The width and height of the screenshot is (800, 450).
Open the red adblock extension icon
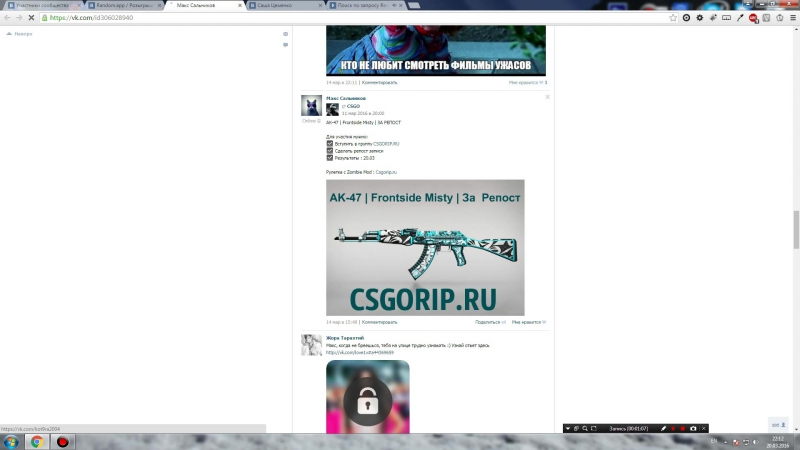tap(753, 18)
